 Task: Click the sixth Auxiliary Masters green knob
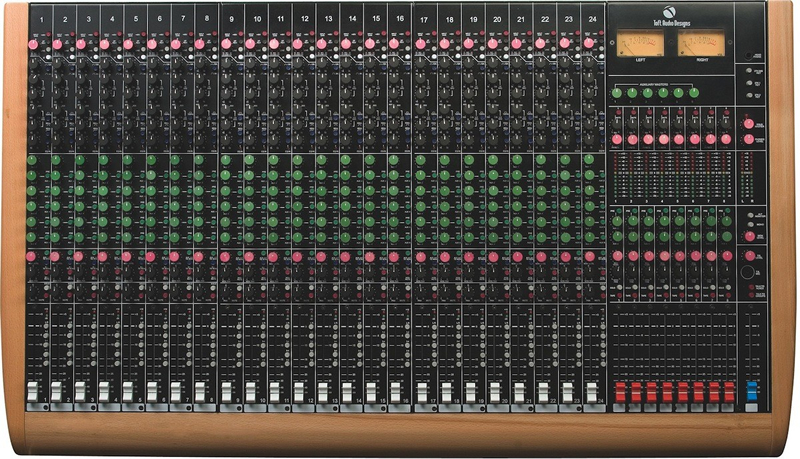[x=694, y=93]
